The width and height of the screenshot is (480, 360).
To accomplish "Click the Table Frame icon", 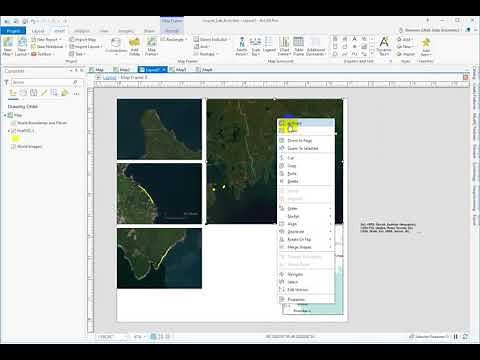I will (299, 46).
